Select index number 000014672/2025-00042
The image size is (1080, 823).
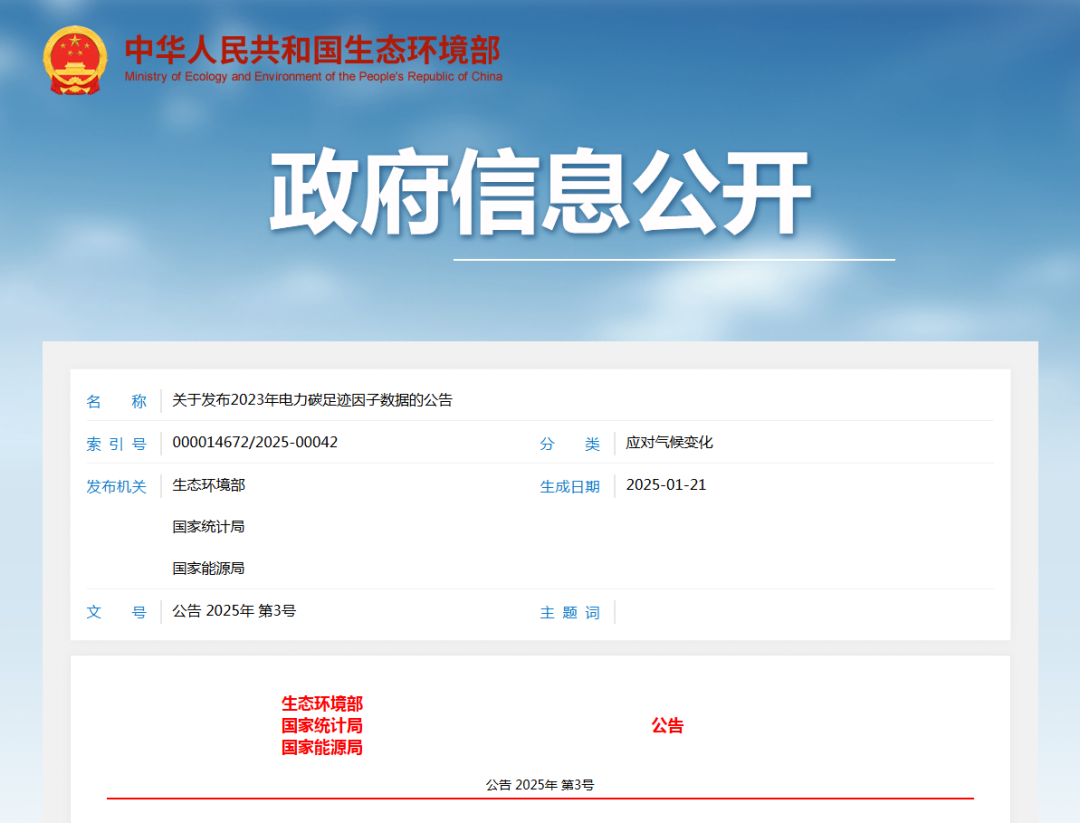(x=255, y=442)
